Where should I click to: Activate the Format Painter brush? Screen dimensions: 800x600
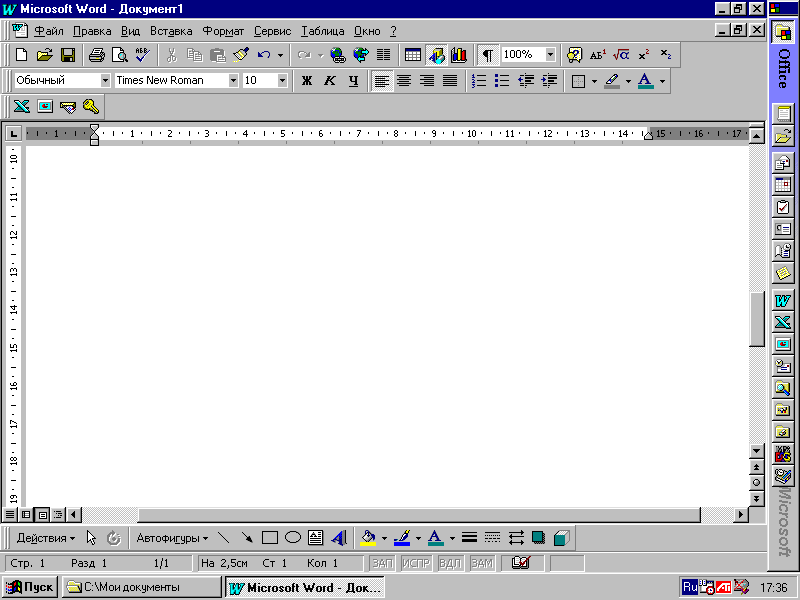(241, 55)
